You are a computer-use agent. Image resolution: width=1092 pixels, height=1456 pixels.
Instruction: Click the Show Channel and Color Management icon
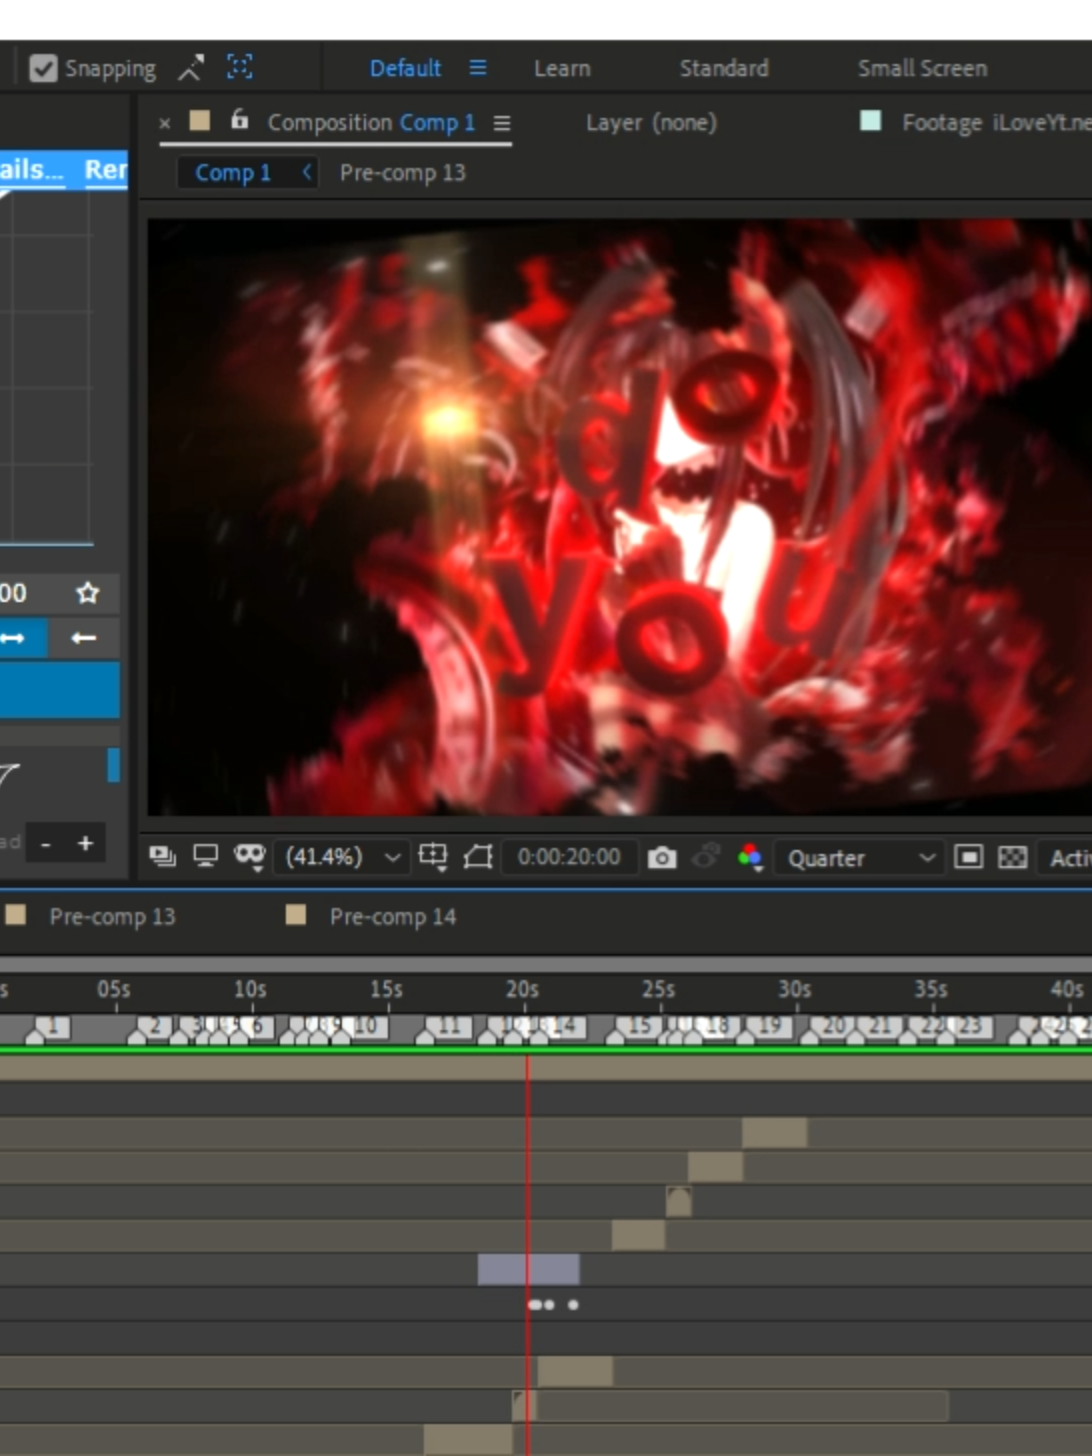click(750, 857)
